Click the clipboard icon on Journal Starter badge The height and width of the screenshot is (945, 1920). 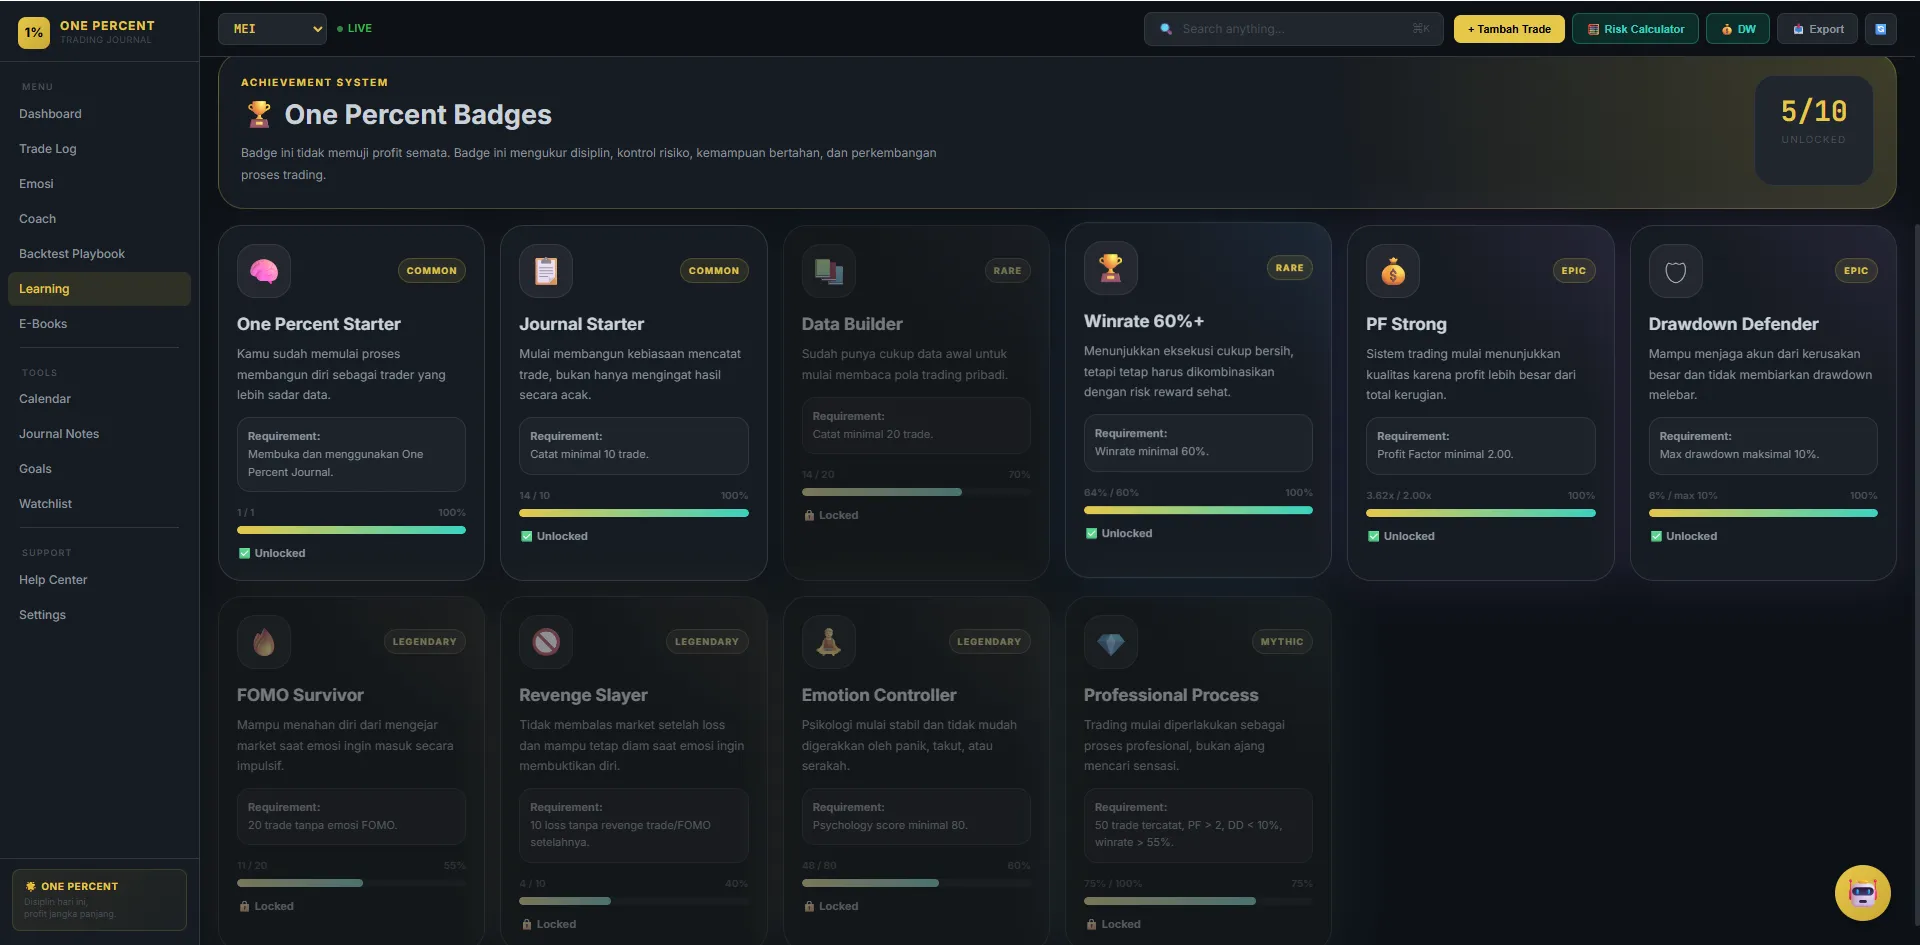pos(546,271)
